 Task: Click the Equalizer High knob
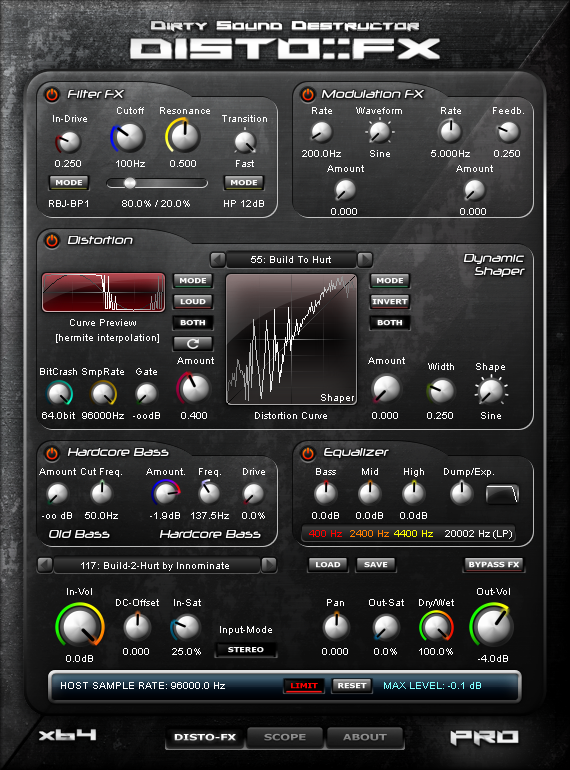(414, 494)
